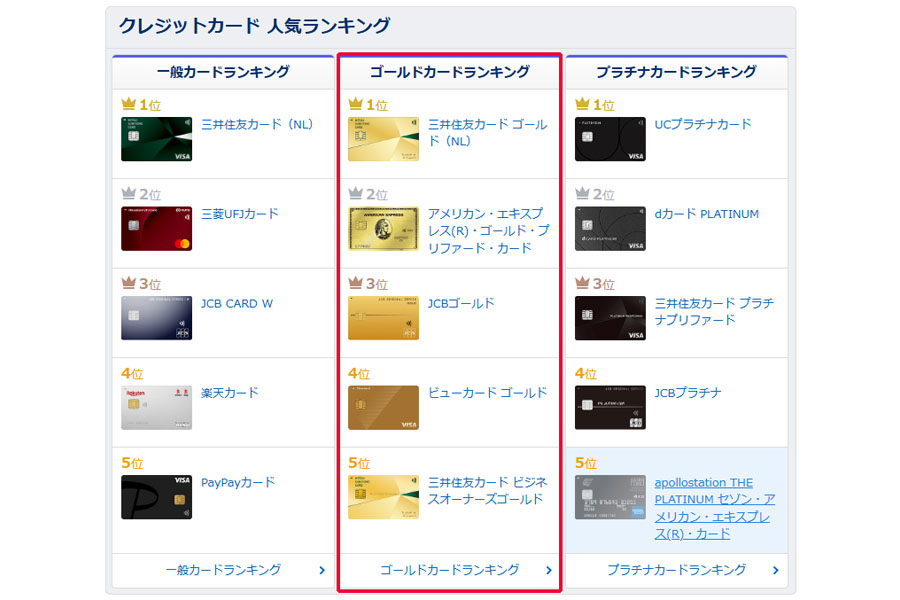
Task: Open the 三井住友カード ゴールド（NL） link
Action: 488,133
